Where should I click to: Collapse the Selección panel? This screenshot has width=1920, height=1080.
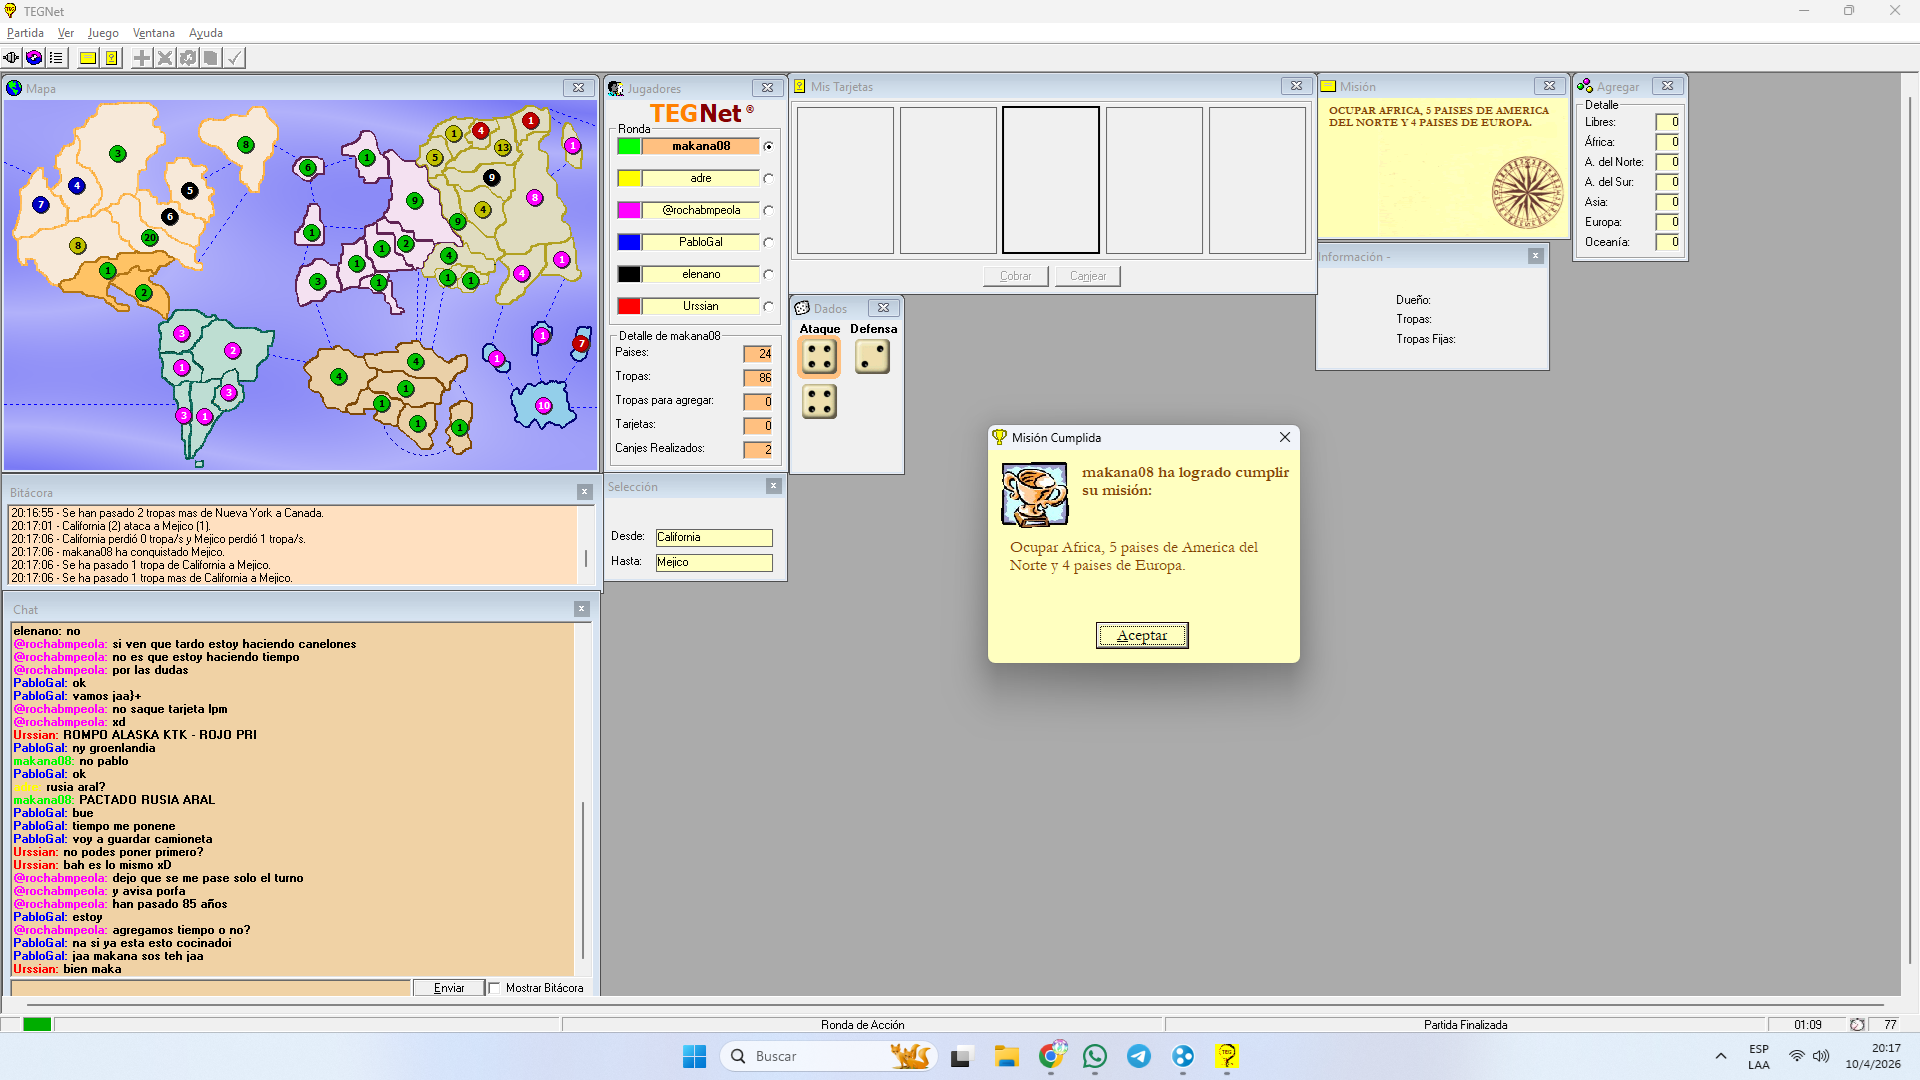tap(773, 486)
